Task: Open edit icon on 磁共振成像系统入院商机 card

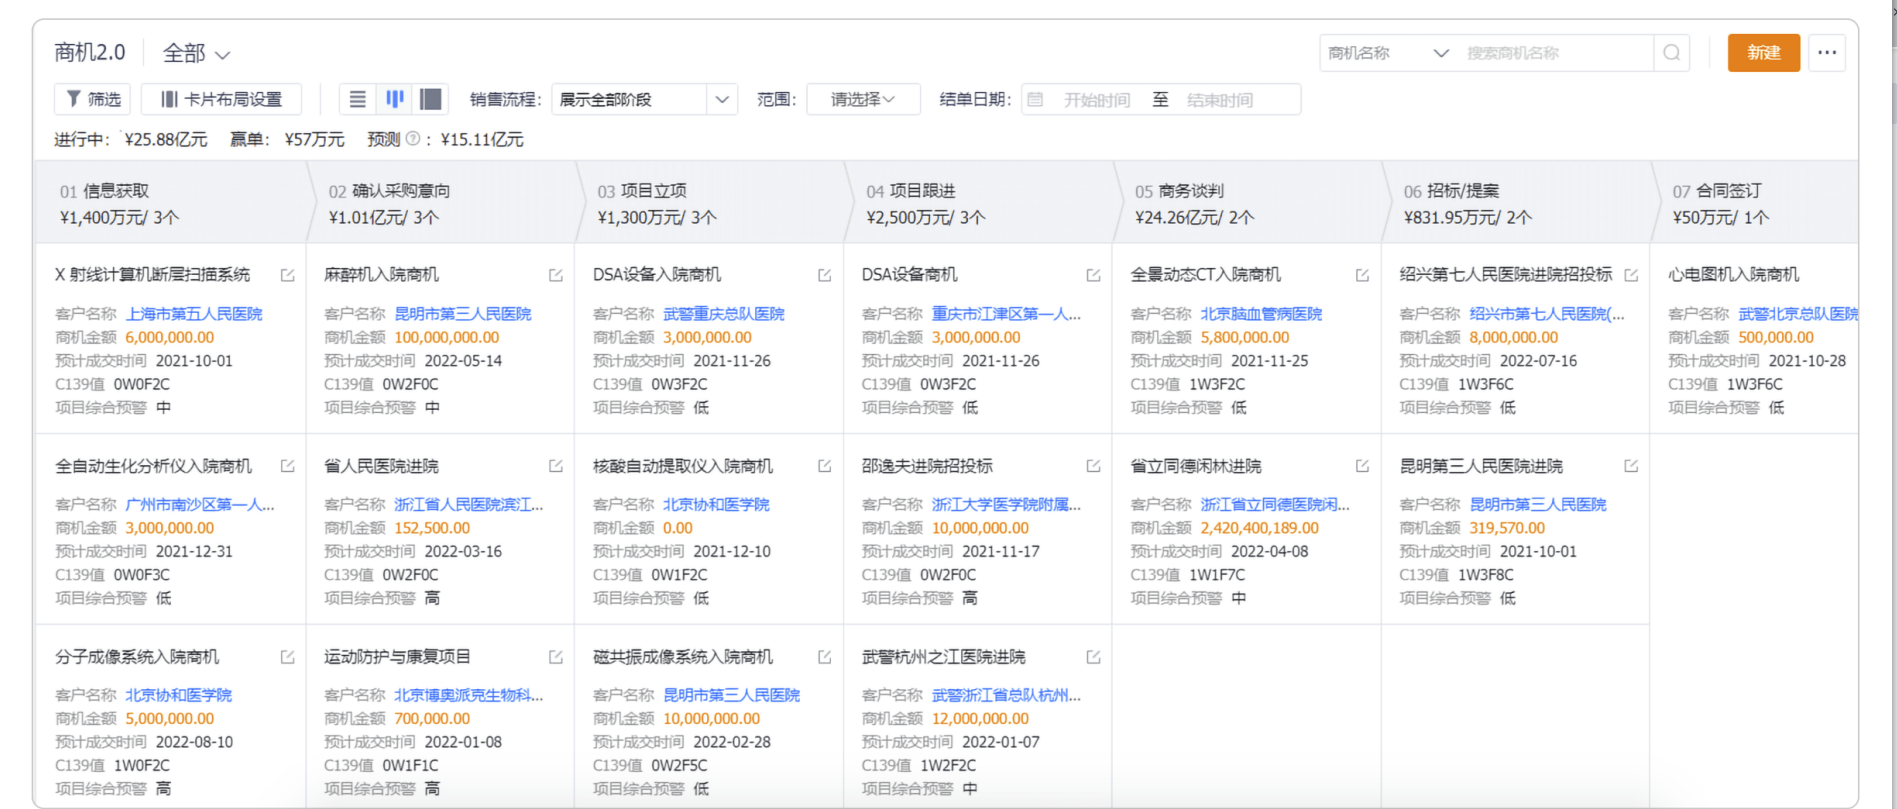Action: [x=825, y=657]
